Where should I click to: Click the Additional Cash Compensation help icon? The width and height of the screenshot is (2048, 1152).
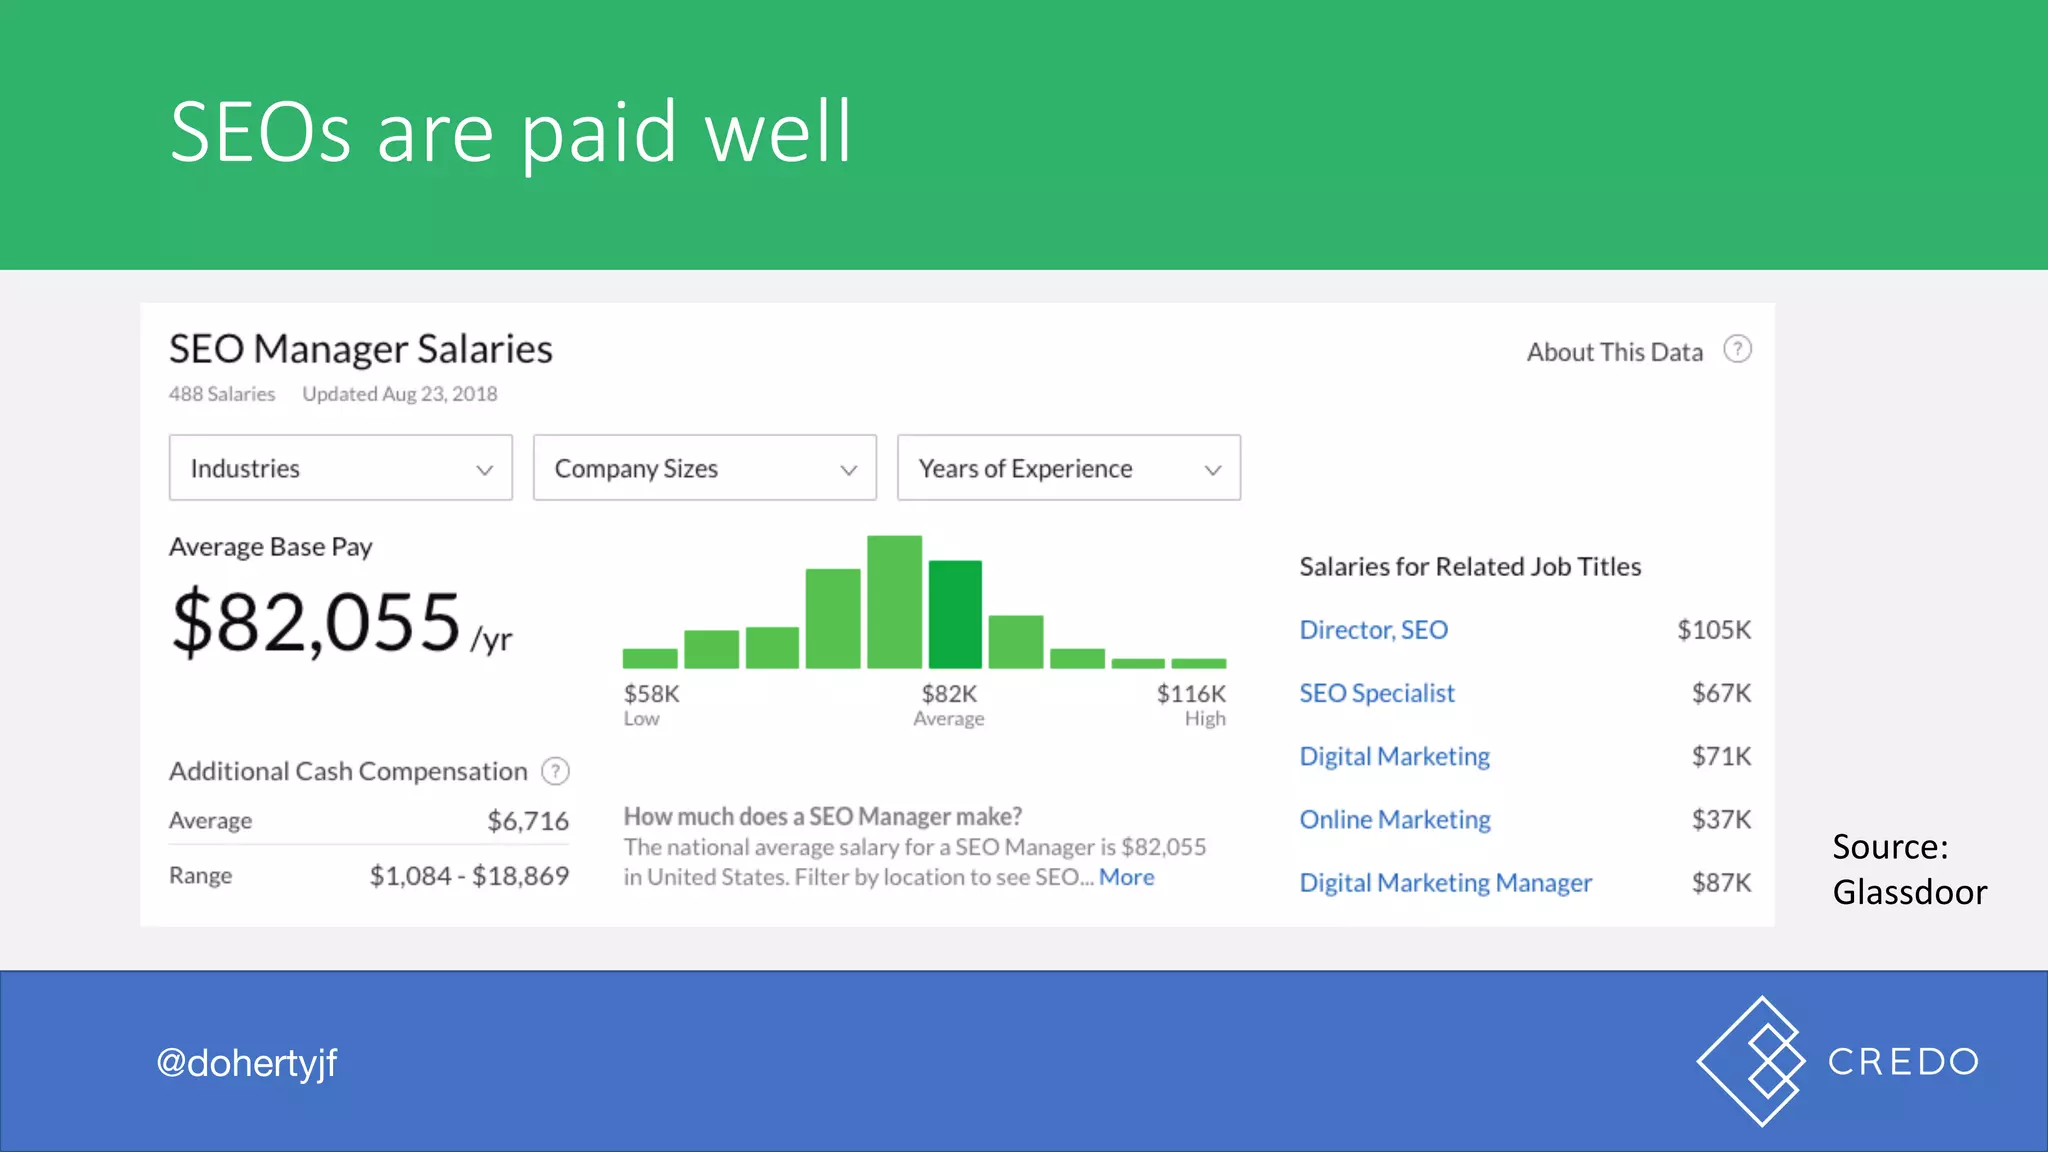pyautogui.click(x=555, y=771)
